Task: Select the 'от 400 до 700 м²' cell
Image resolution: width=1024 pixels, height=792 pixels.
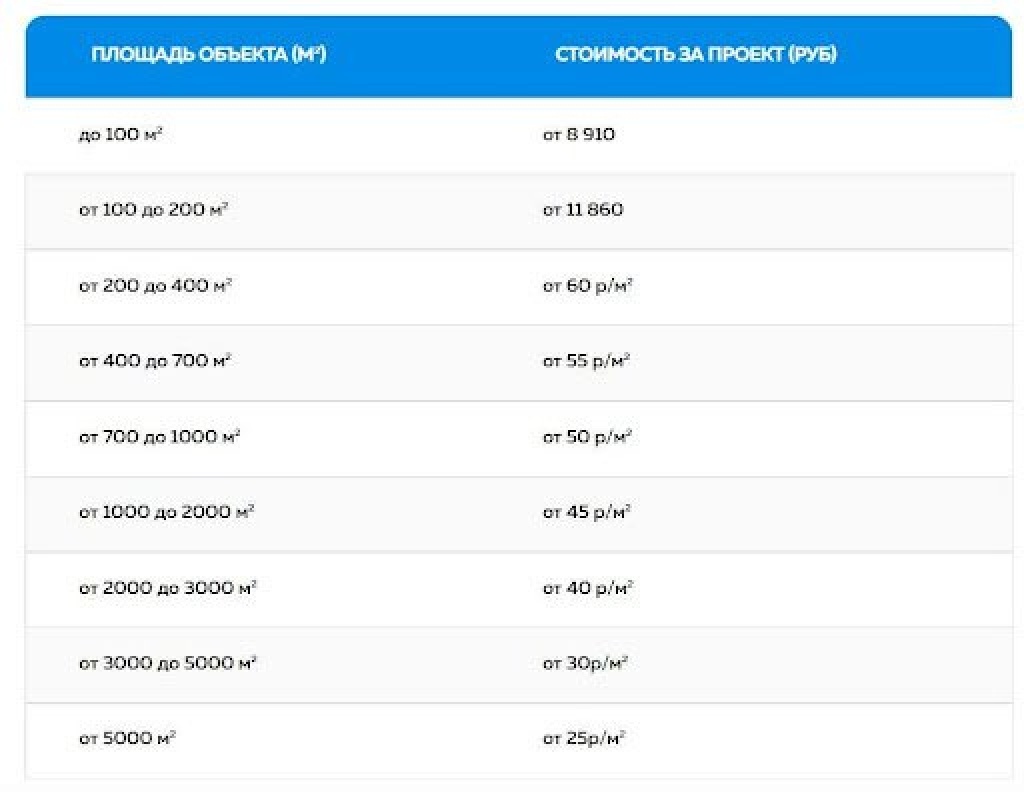Action: click(155, 361)
